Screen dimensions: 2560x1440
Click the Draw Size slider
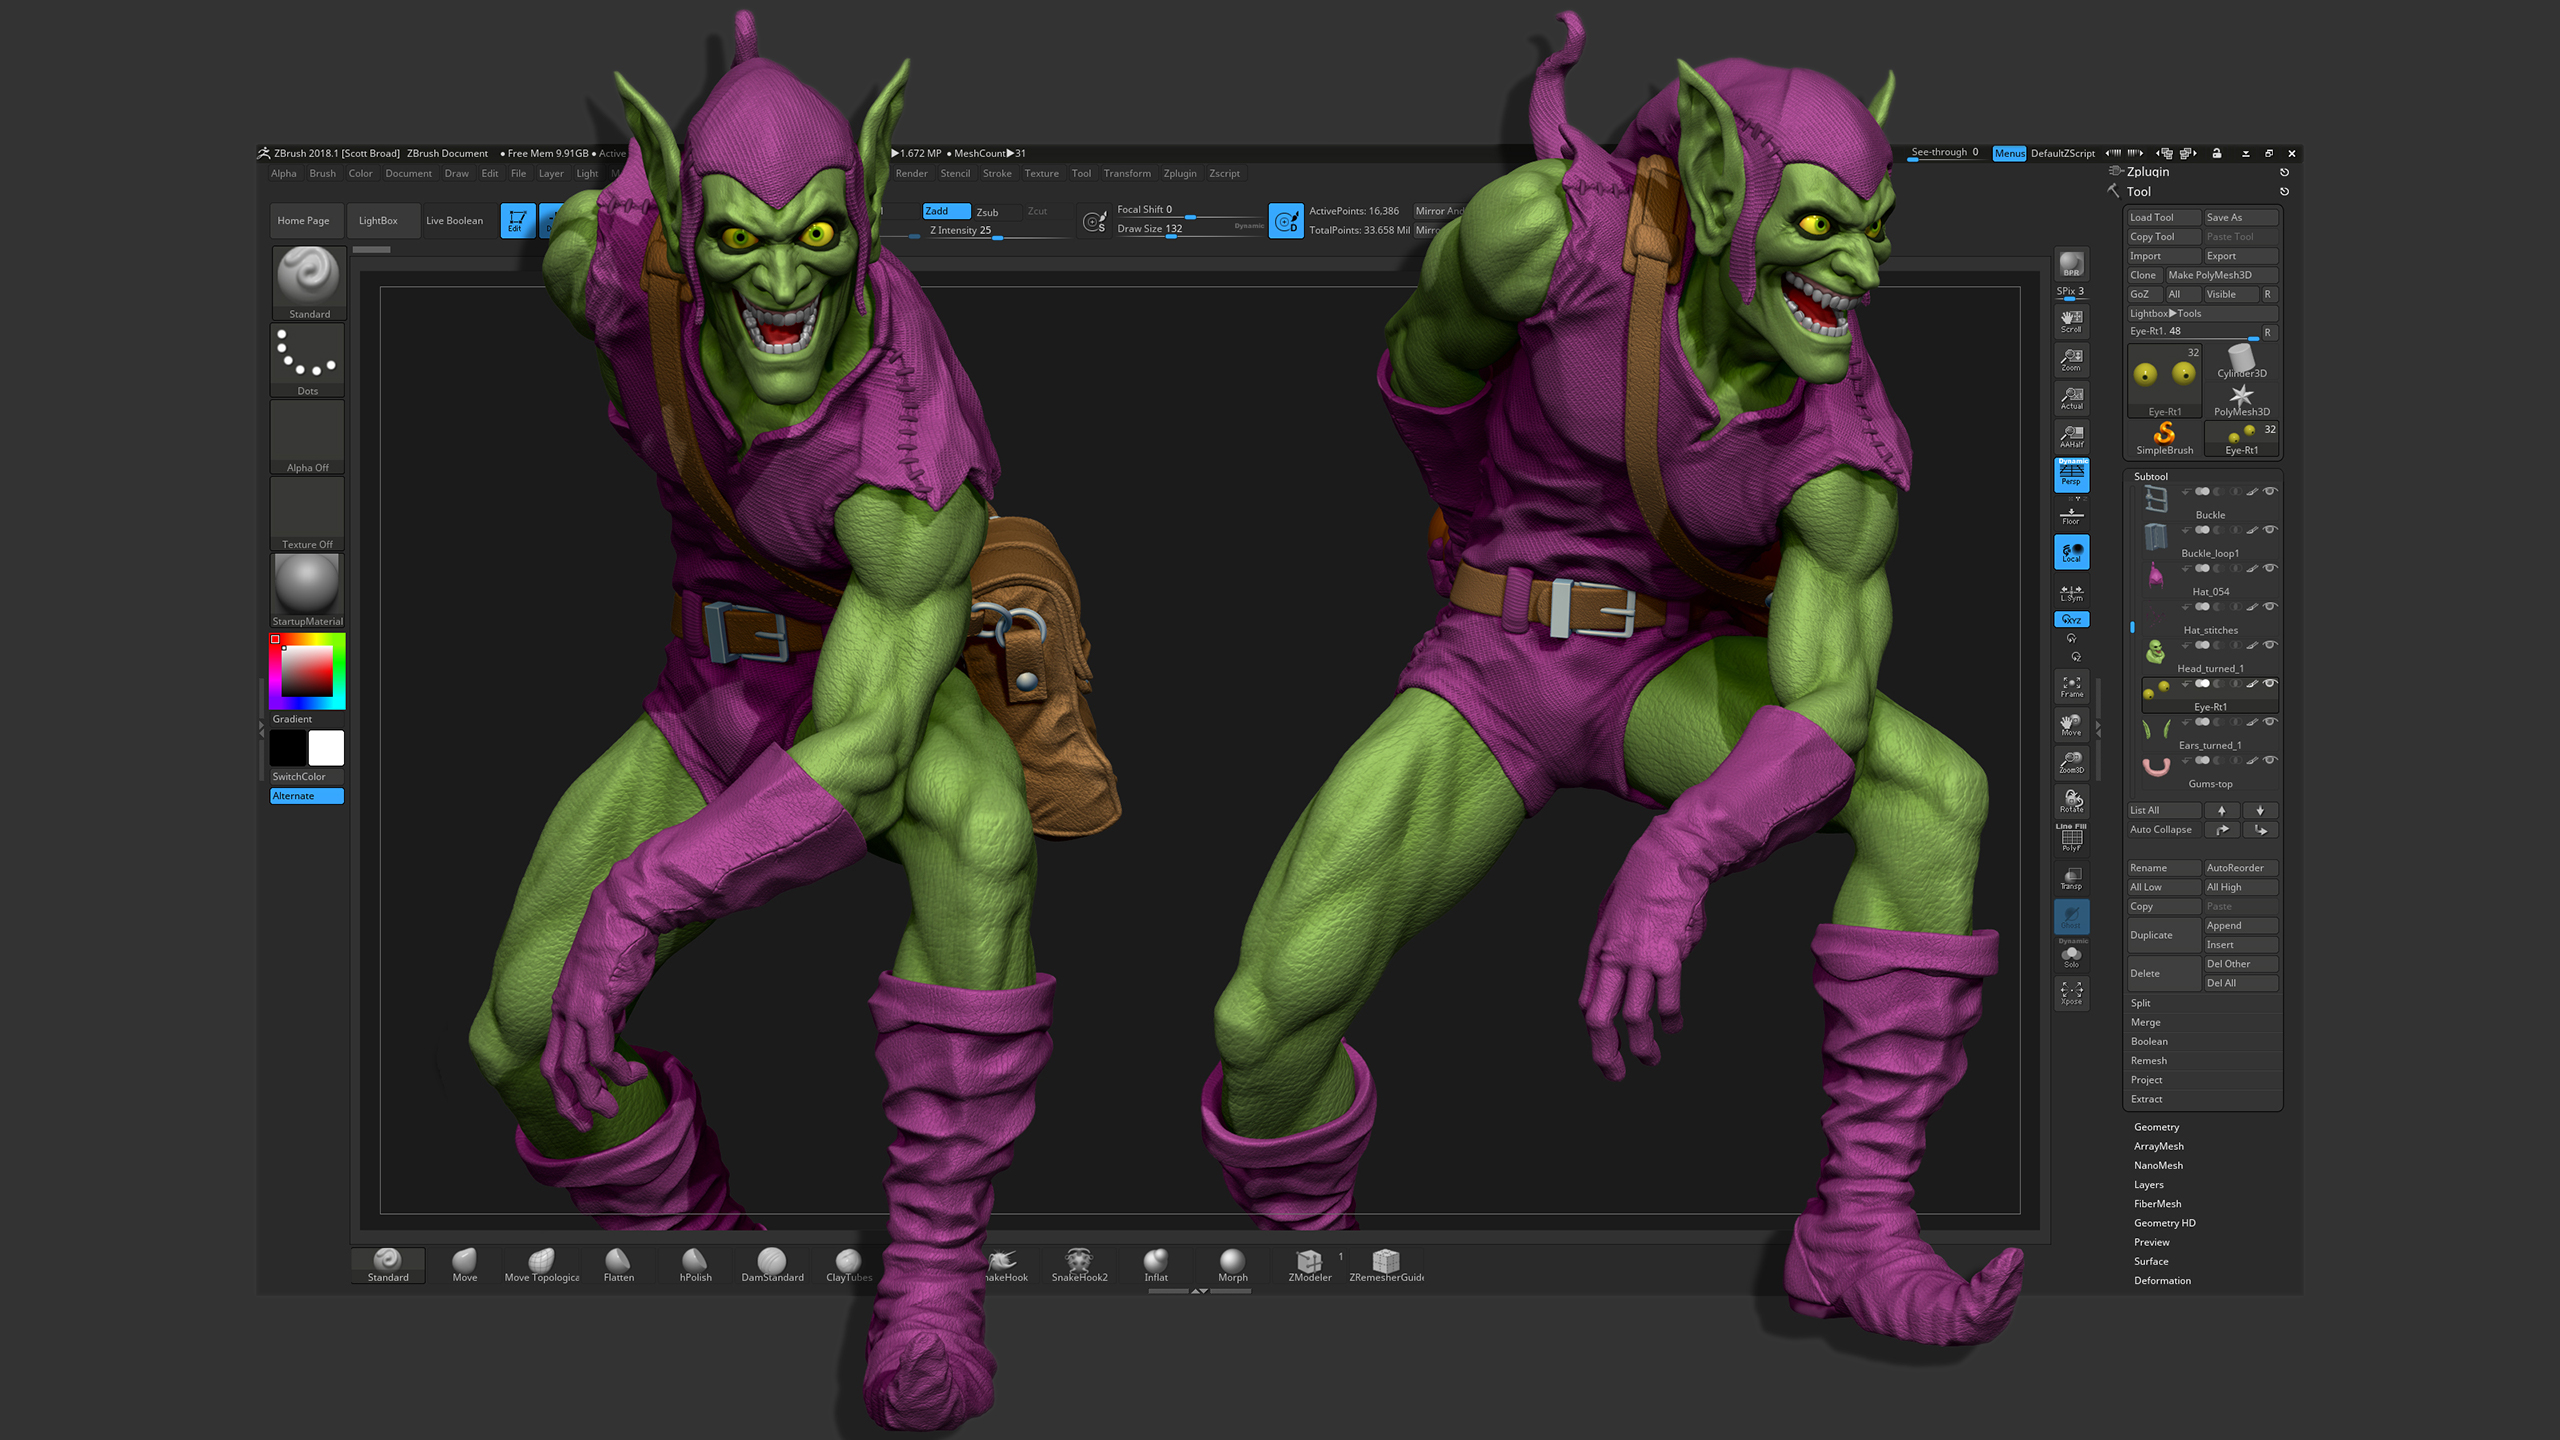click(1189, 229)
